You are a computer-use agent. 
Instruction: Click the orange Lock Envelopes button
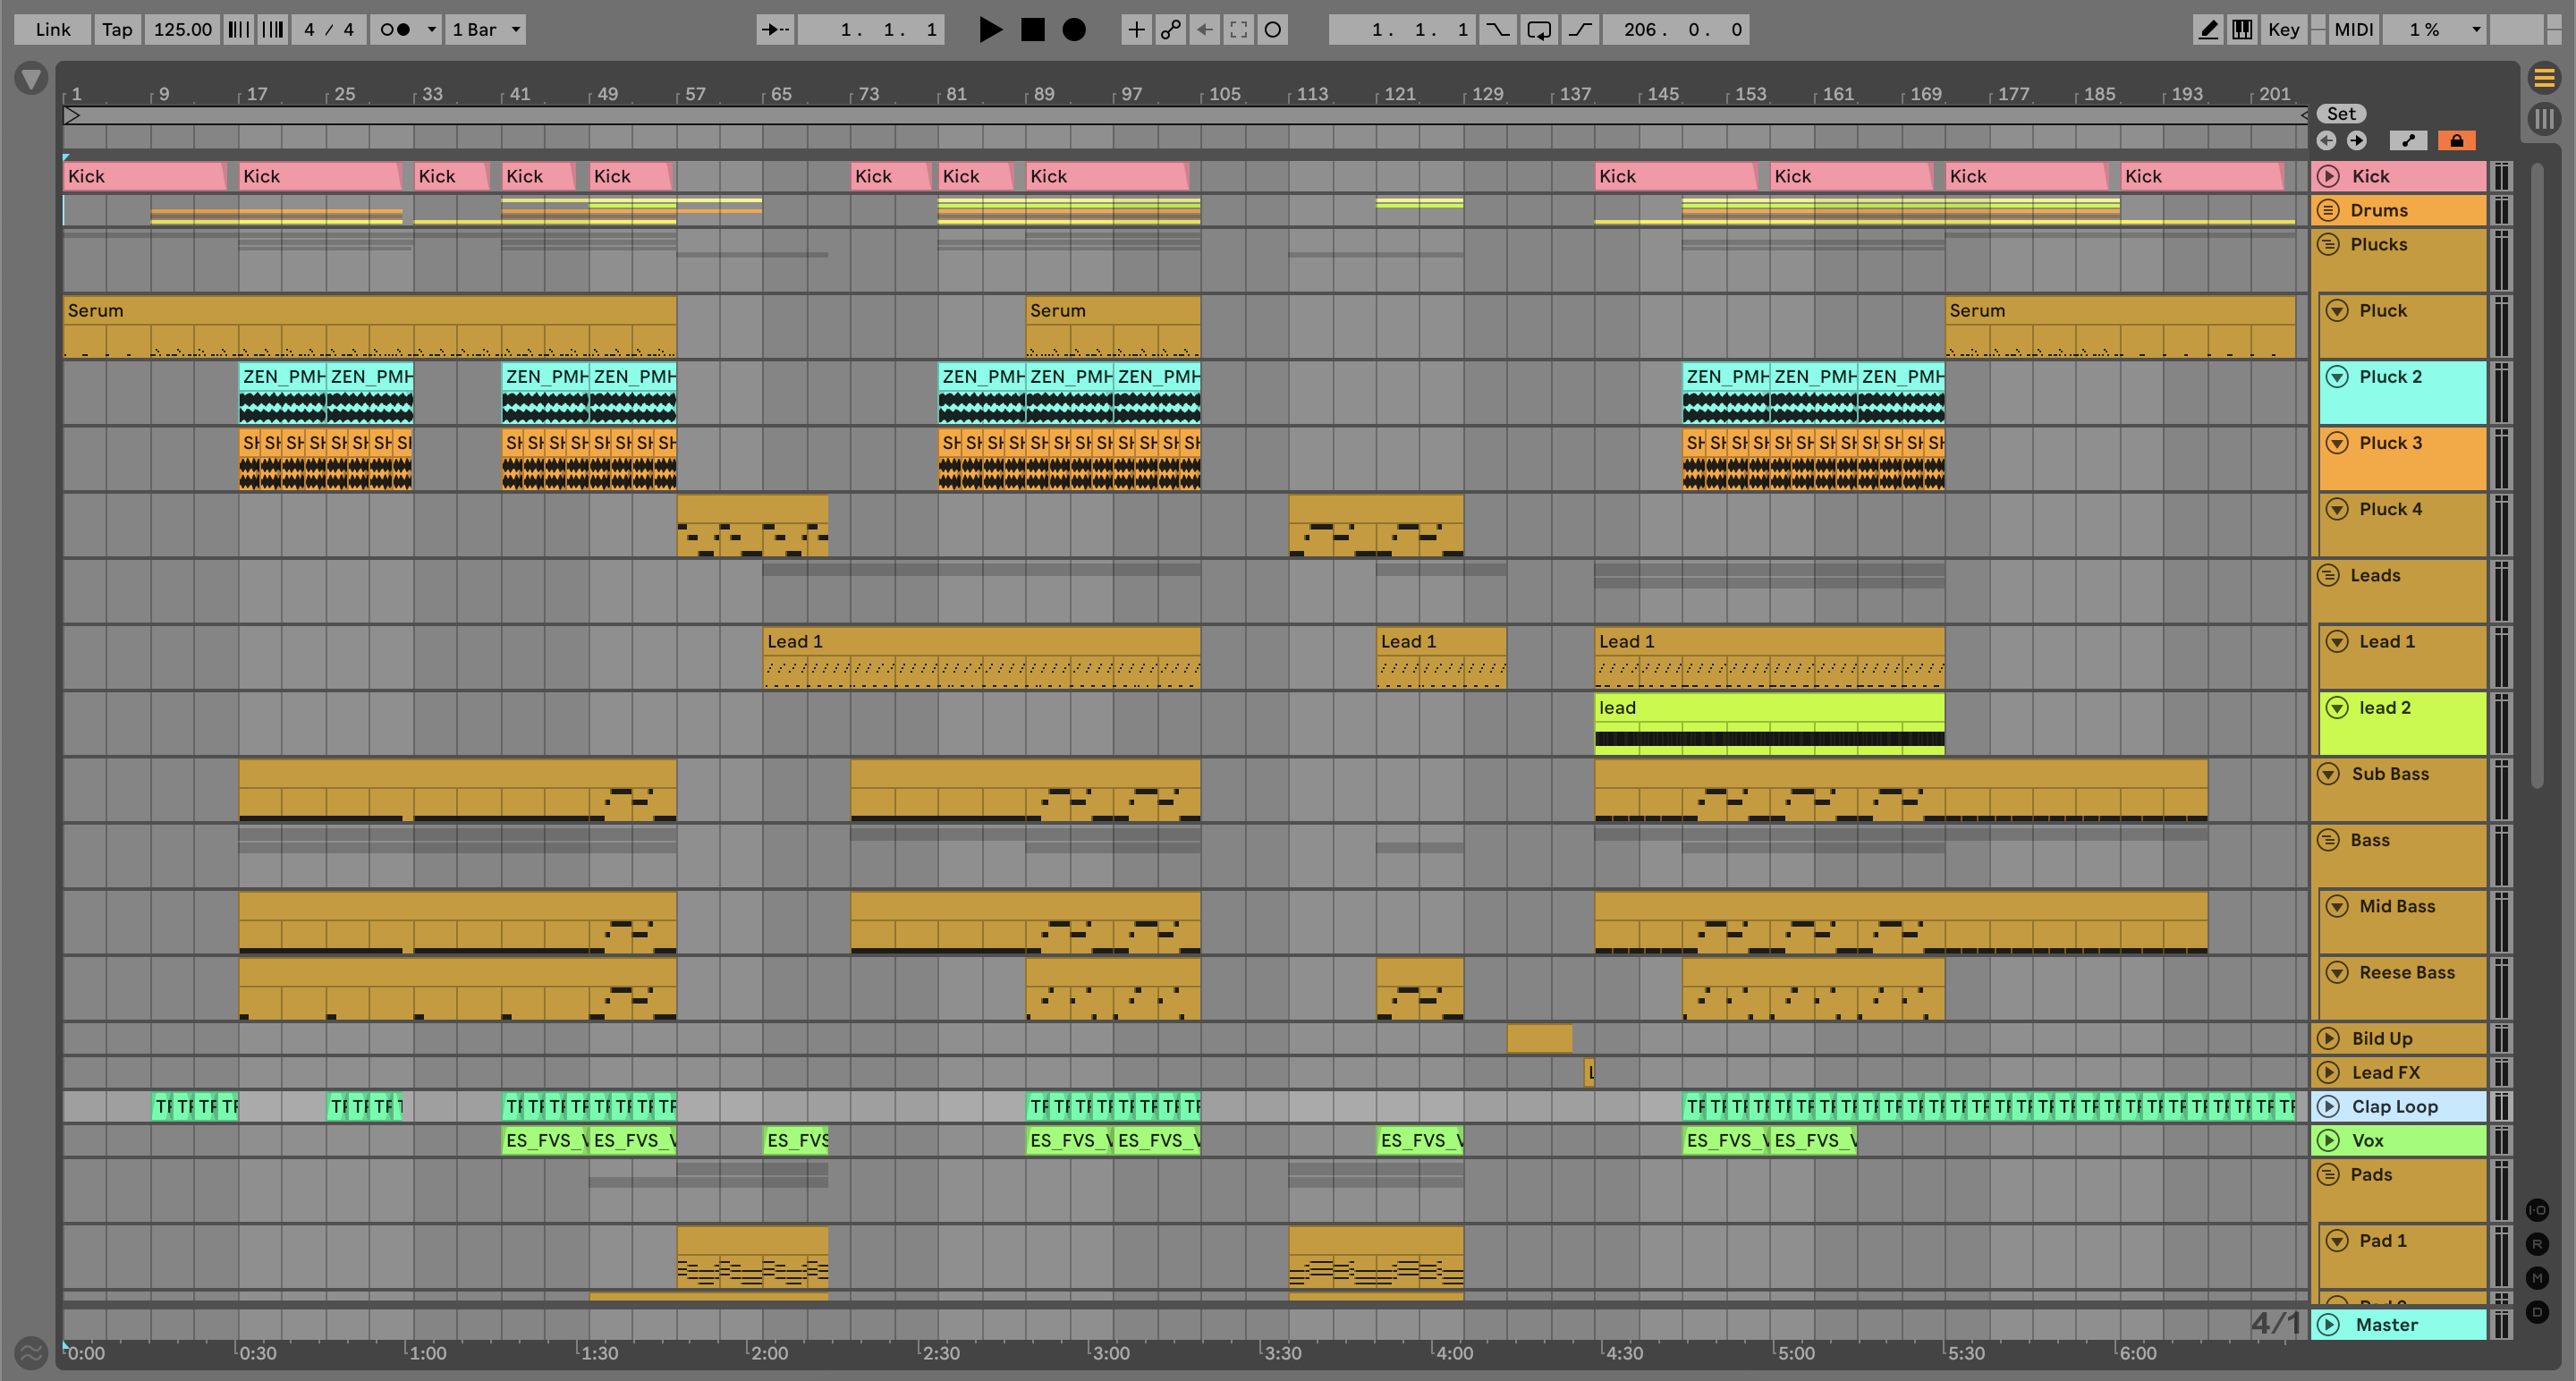[2456, 141]
